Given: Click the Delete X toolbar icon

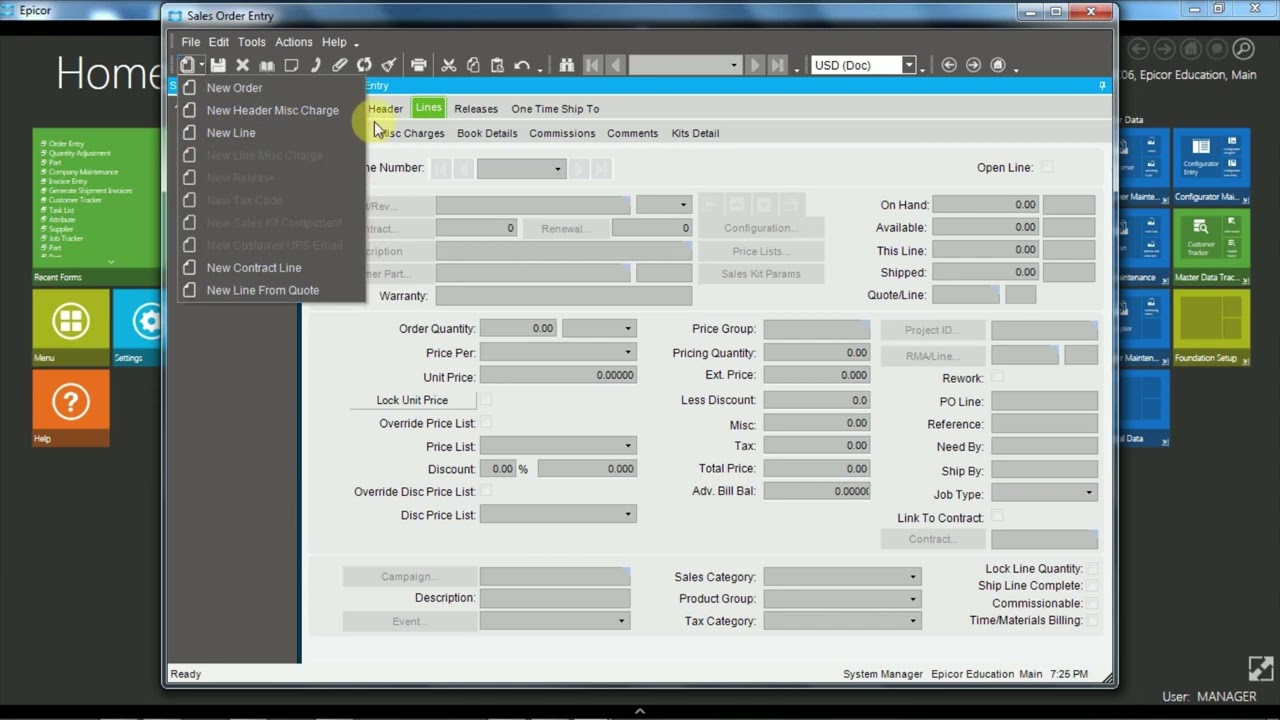Looking at the screenshot, I should click(x=242, y=65).
